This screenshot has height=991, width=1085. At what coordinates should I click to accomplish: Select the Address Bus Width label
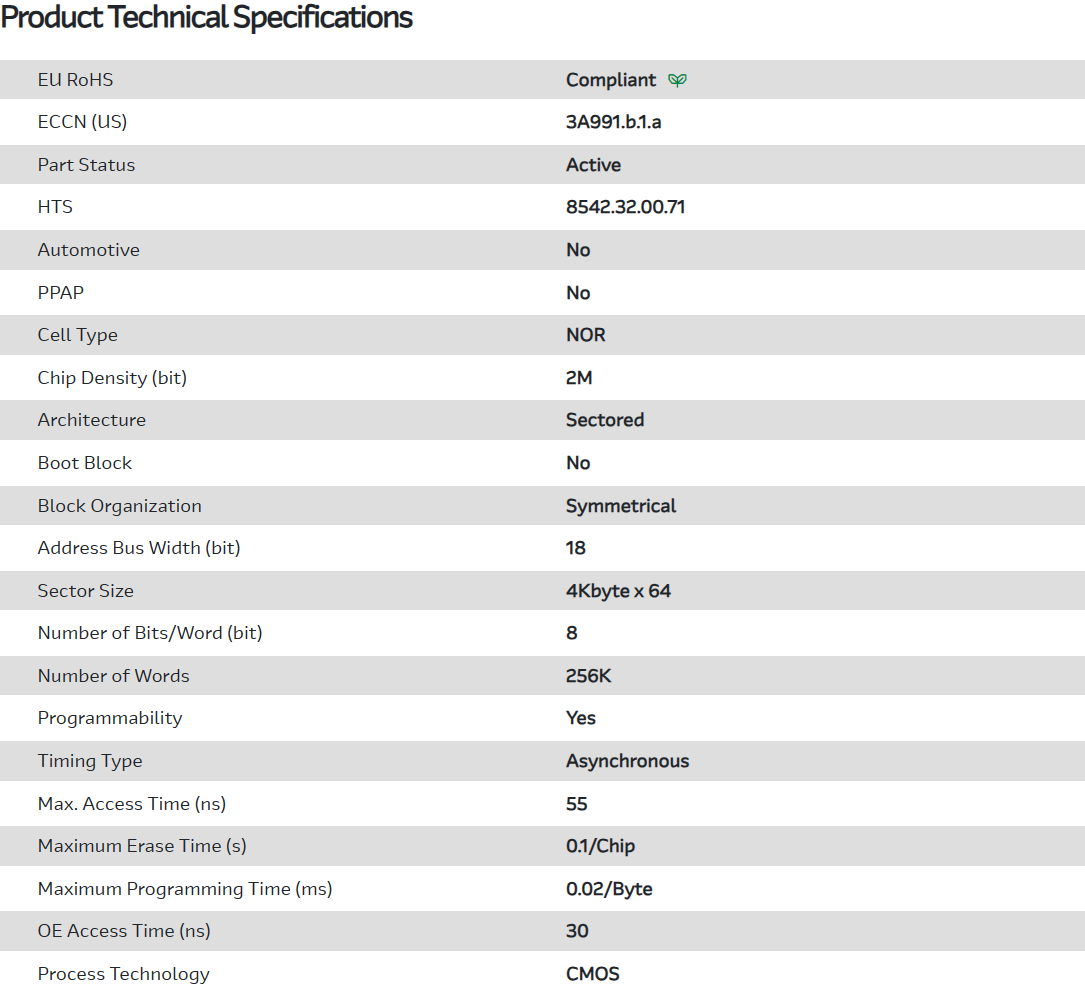[x=139, y=548]
